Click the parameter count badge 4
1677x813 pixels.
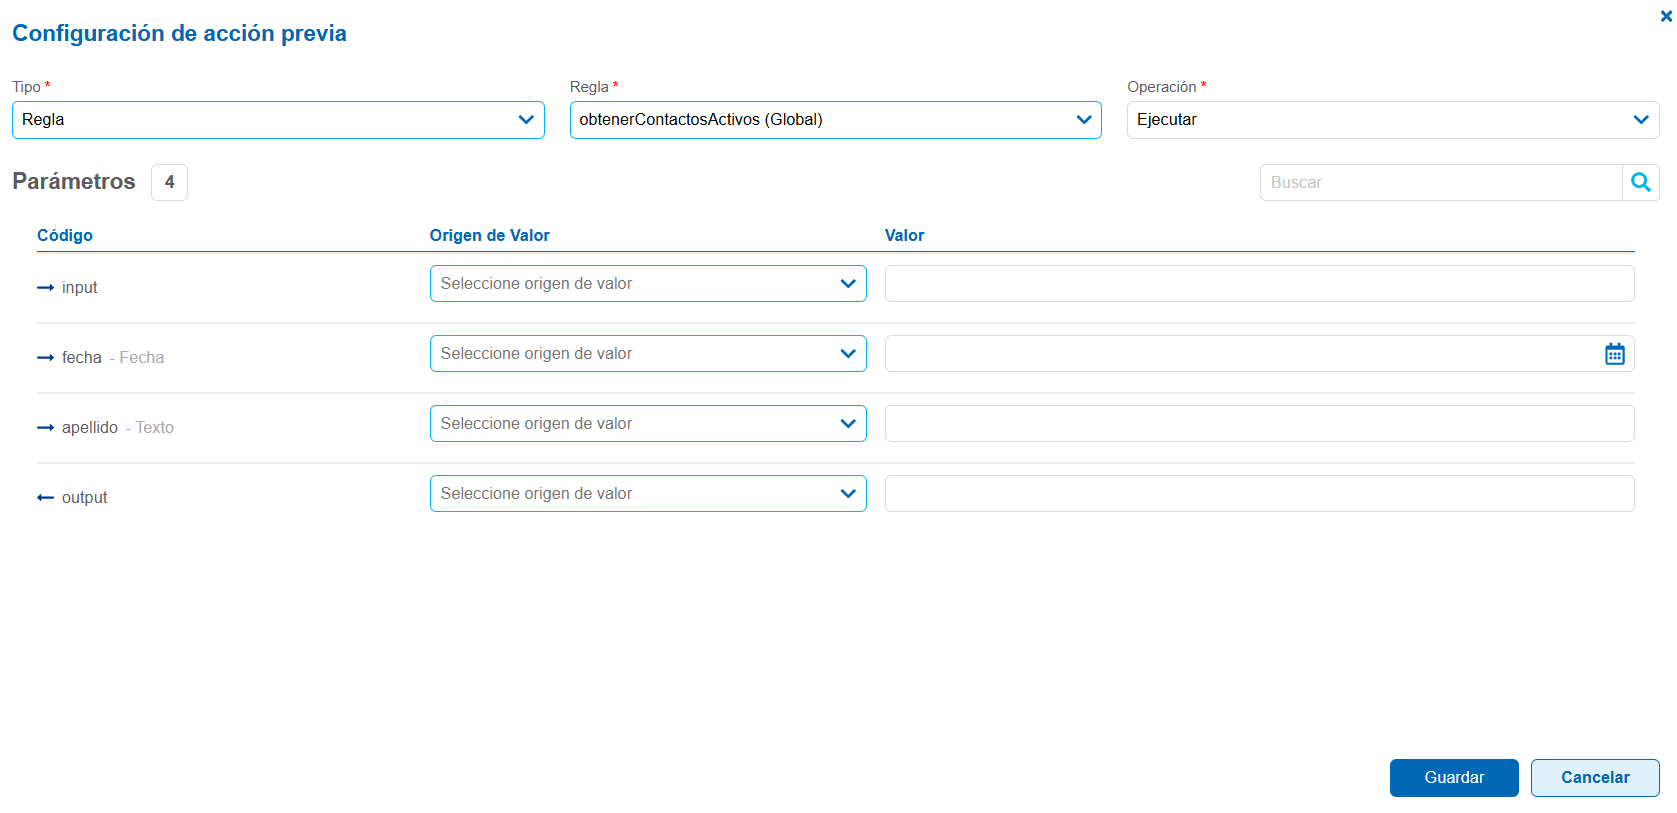[169, 182]
